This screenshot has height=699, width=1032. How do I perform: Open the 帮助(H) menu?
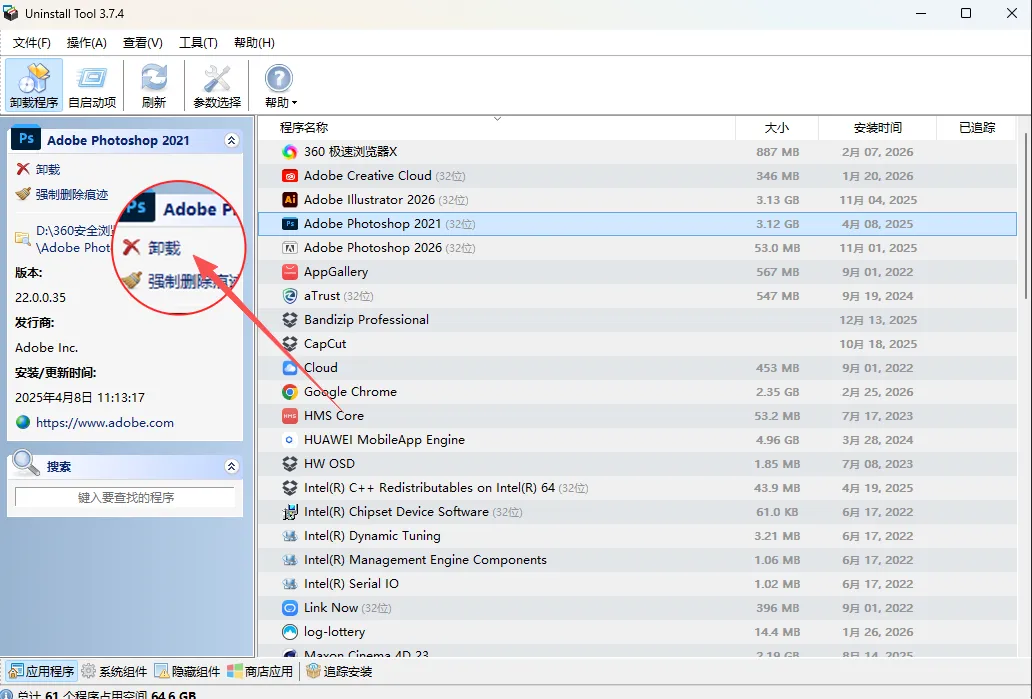[x=254, y=43]
